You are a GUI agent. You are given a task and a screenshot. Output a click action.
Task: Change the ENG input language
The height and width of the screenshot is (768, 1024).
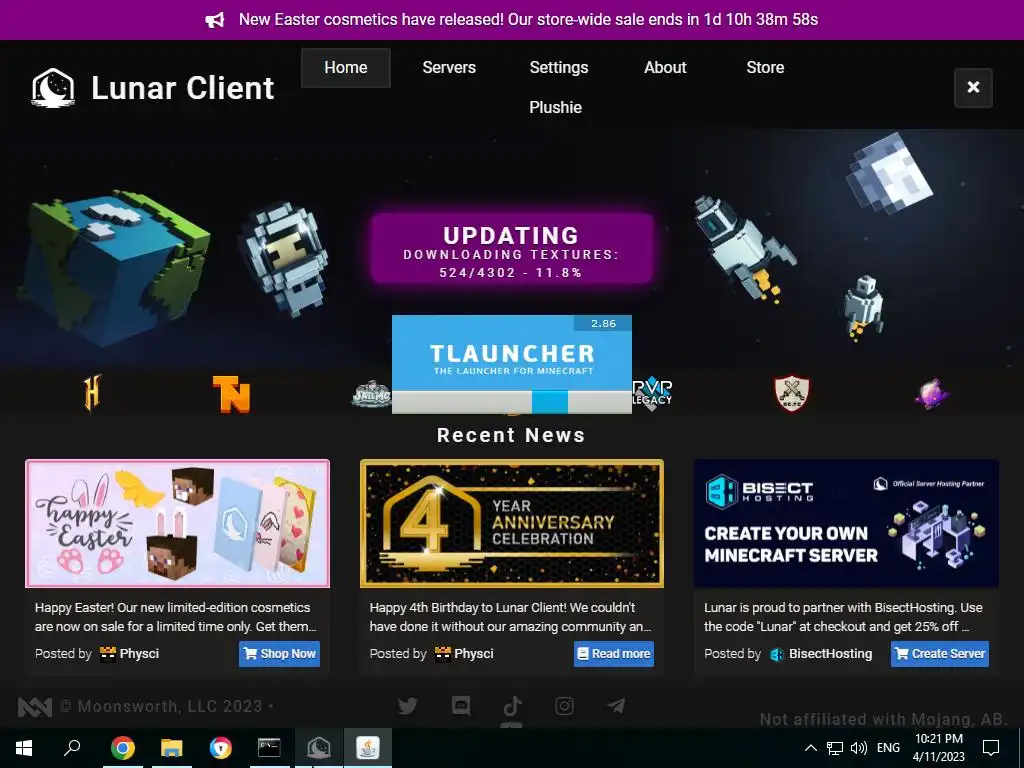click(888, 748)
